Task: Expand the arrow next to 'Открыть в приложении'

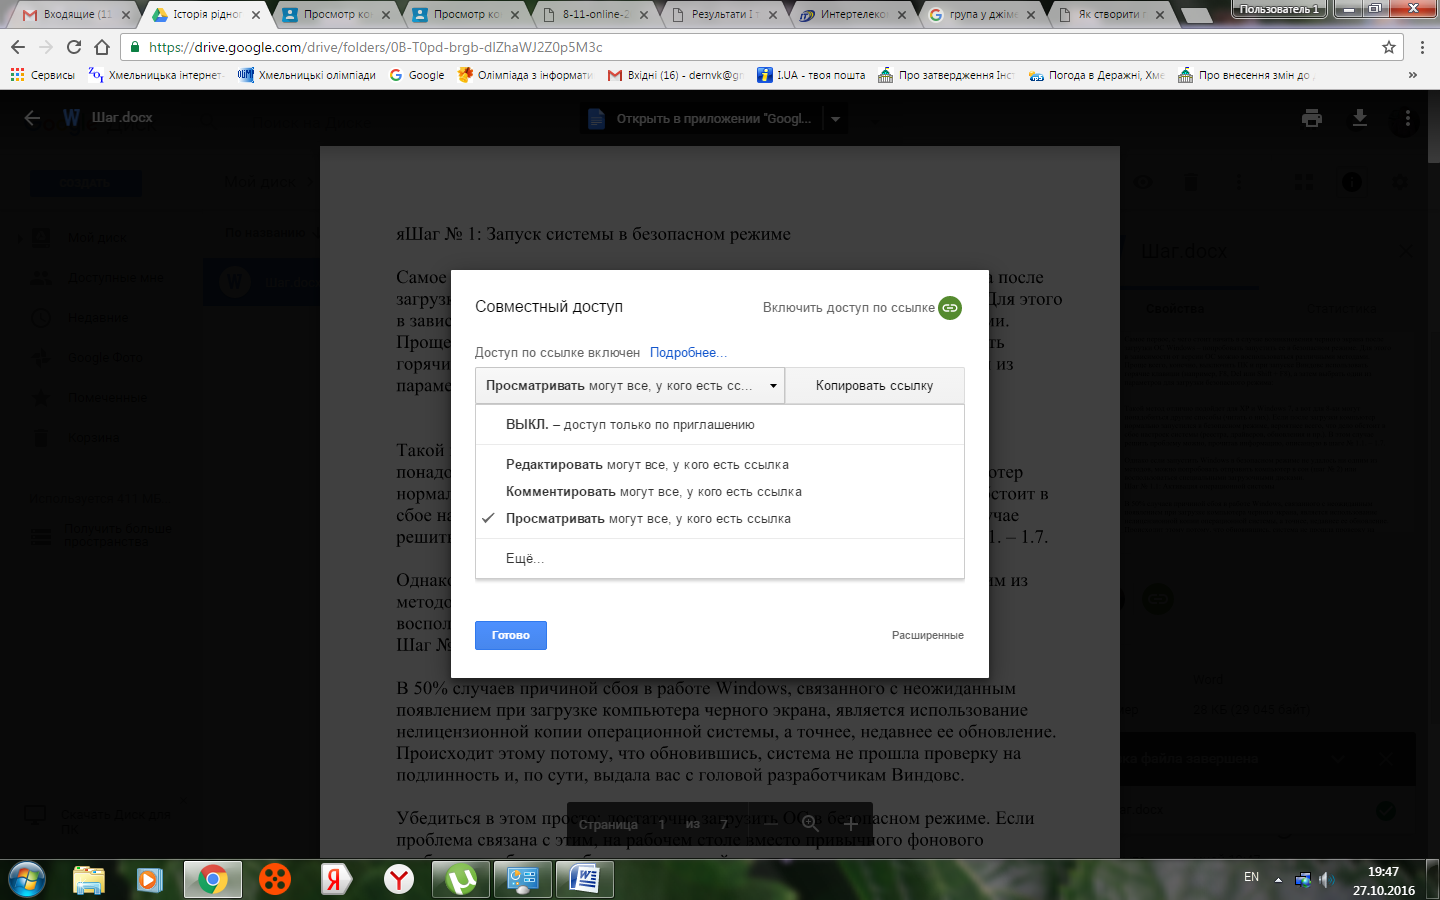Action: [x=835, y=119]
